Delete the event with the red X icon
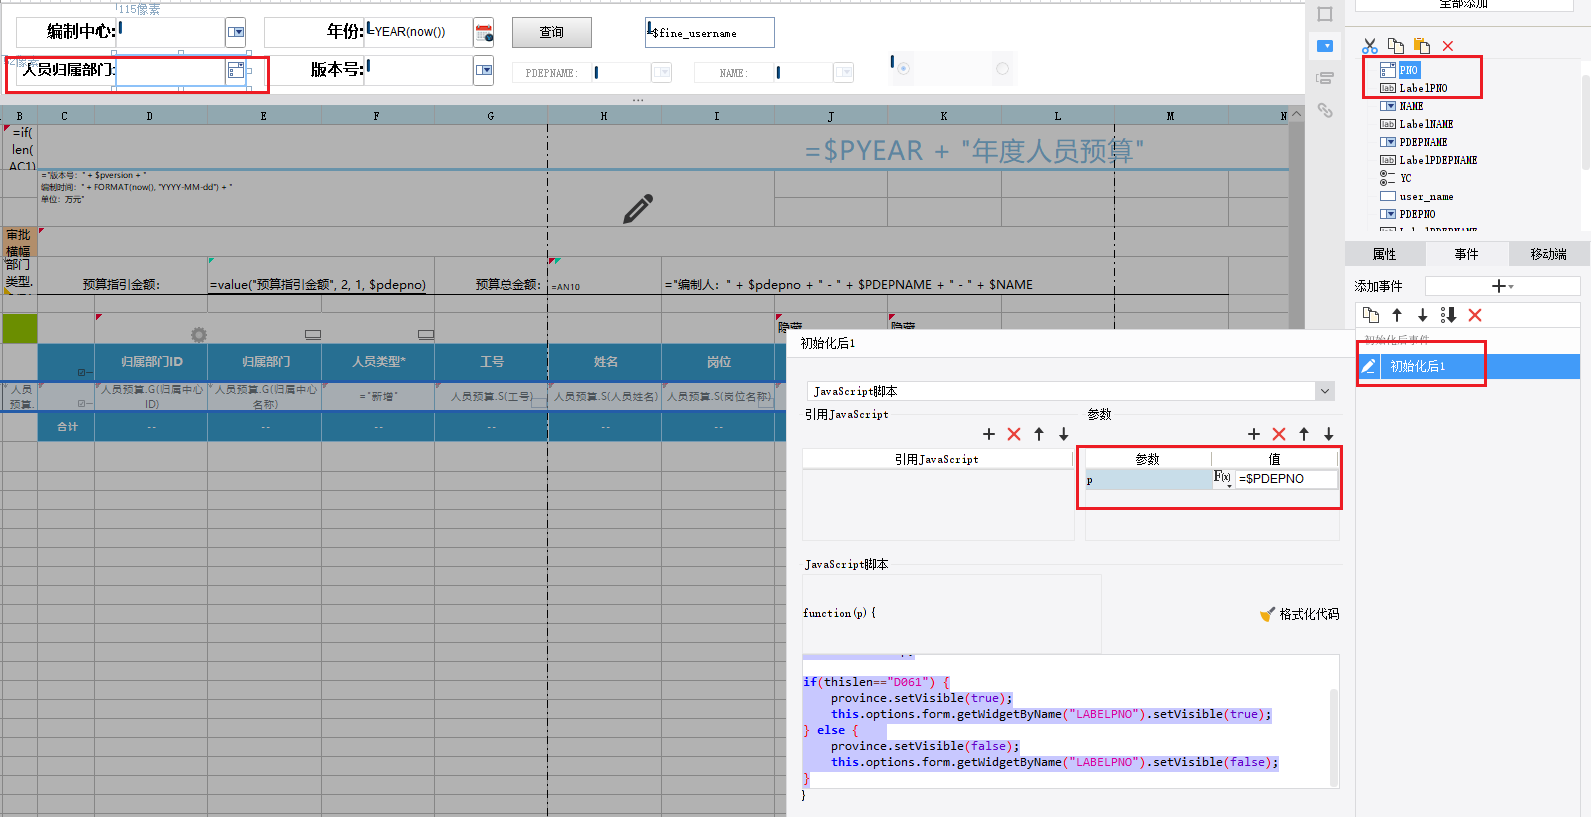This screenshot has height=817, width=1591. [1475, 315]
